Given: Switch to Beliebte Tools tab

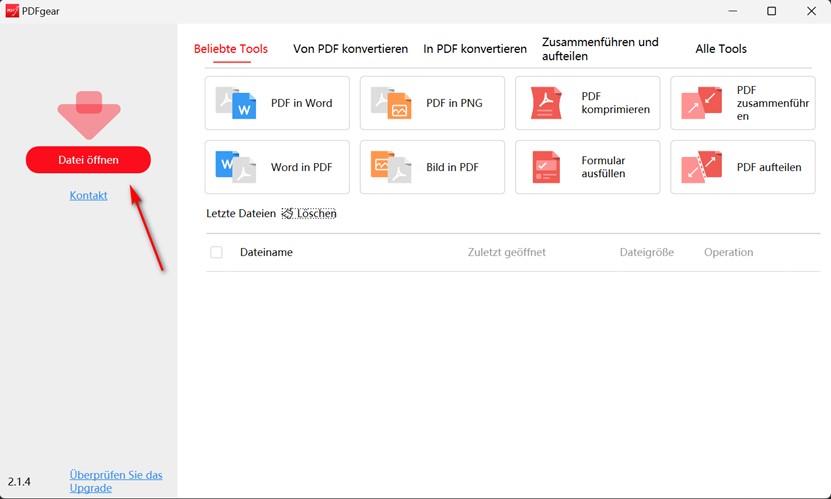Looking at the screenshot, I should pos(231,49).
